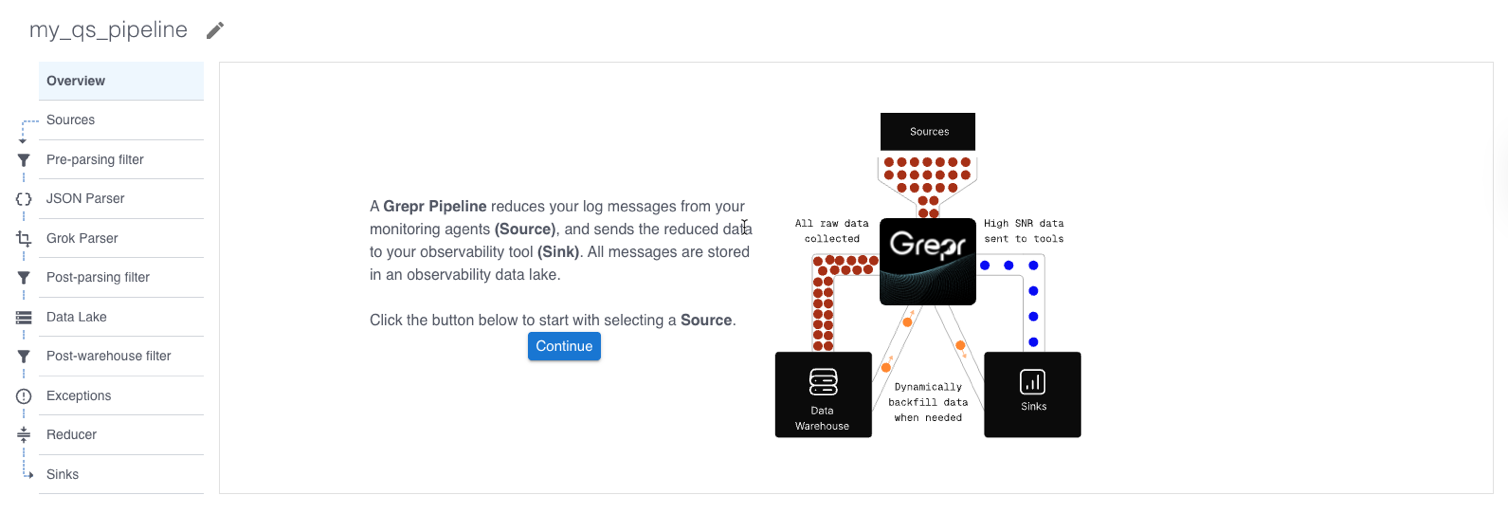
Task: Select Sources in the sidebar
Action: point(121,120)
